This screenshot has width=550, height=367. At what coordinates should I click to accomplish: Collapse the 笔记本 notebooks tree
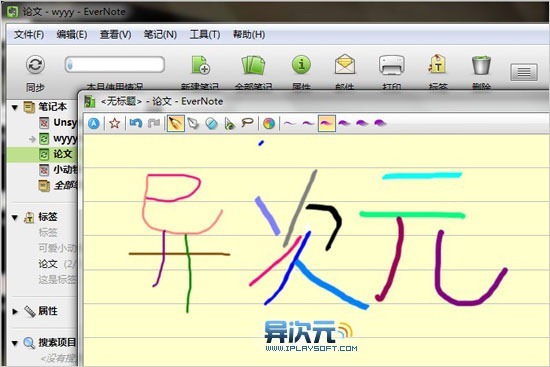[15, 107]
